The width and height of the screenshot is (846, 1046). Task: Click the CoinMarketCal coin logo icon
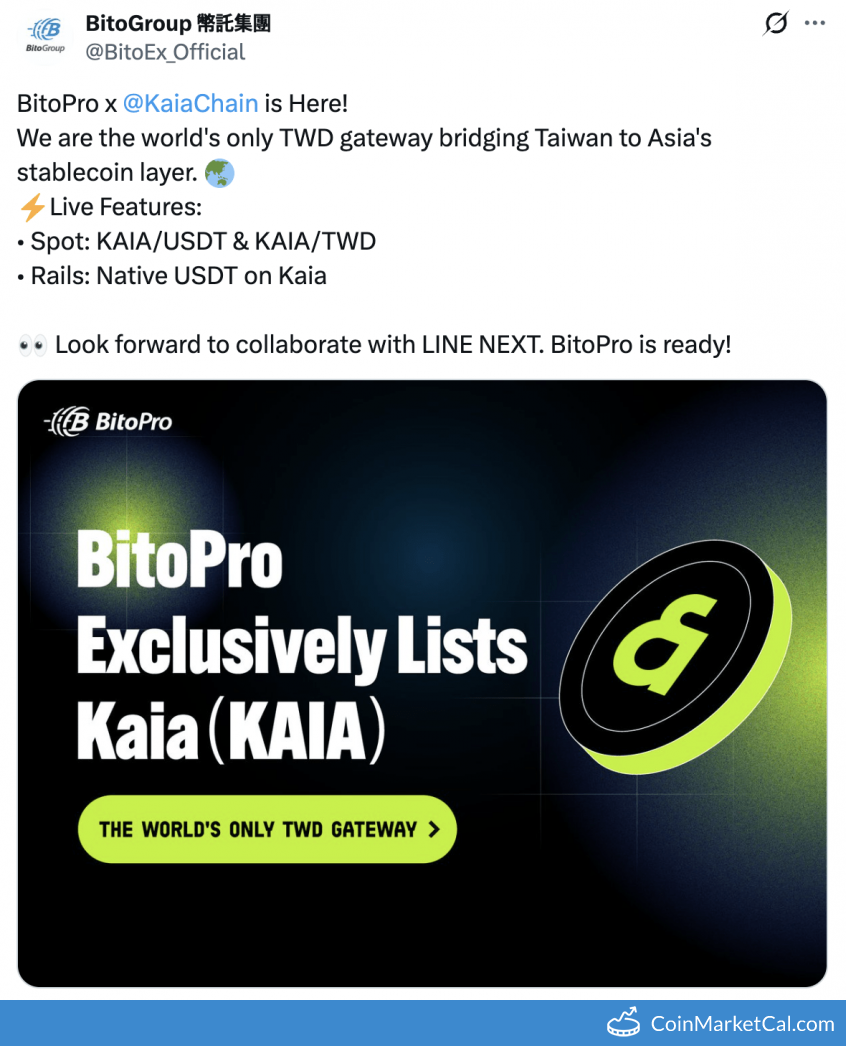coord(624,1023)
